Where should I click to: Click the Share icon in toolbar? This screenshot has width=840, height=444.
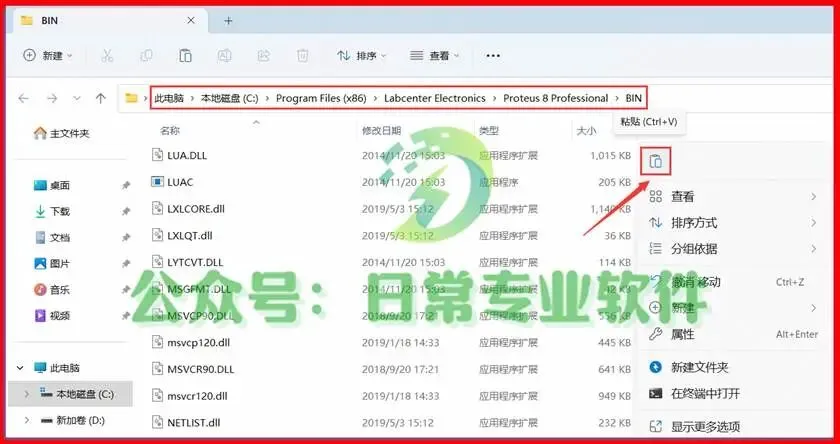click(264, 56)
